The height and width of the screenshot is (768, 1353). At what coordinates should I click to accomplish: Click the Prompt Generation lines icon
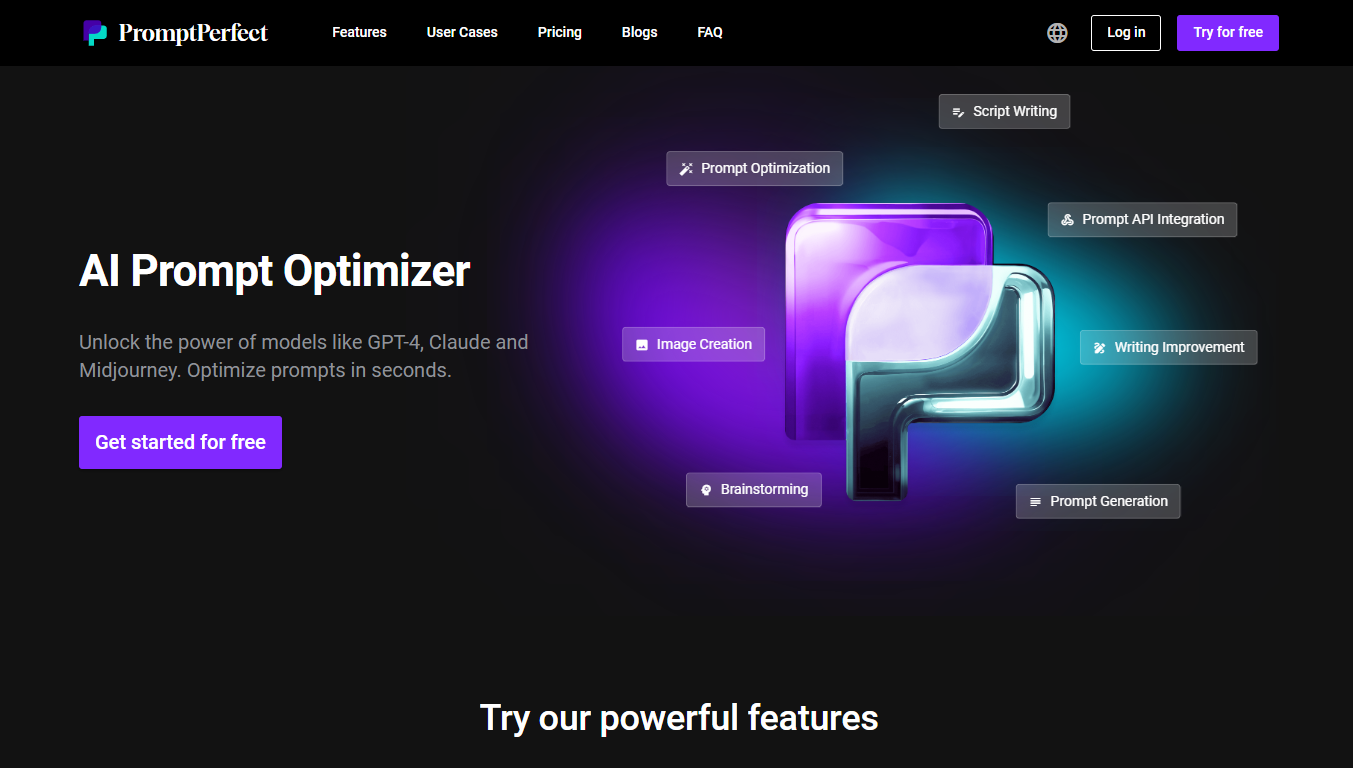pos(1035,502)
